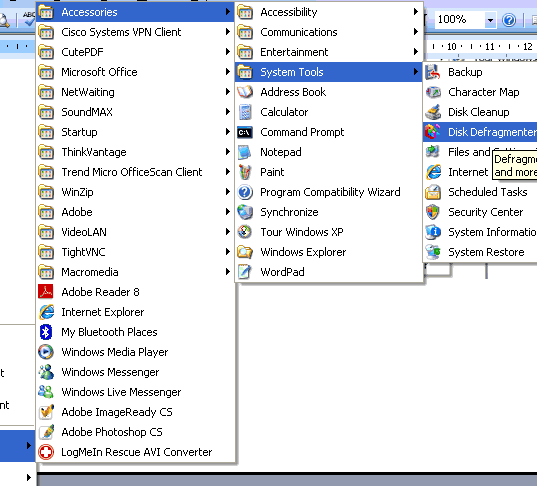Select the System Tools menu entry
Viewport: 537px width, 486px height.
pyautogui.click(x=328, y=72)
